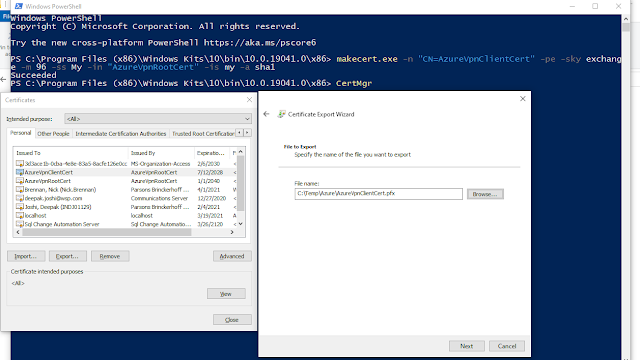Click the https://aka.ms/pscore6 link text

(260, 42)
